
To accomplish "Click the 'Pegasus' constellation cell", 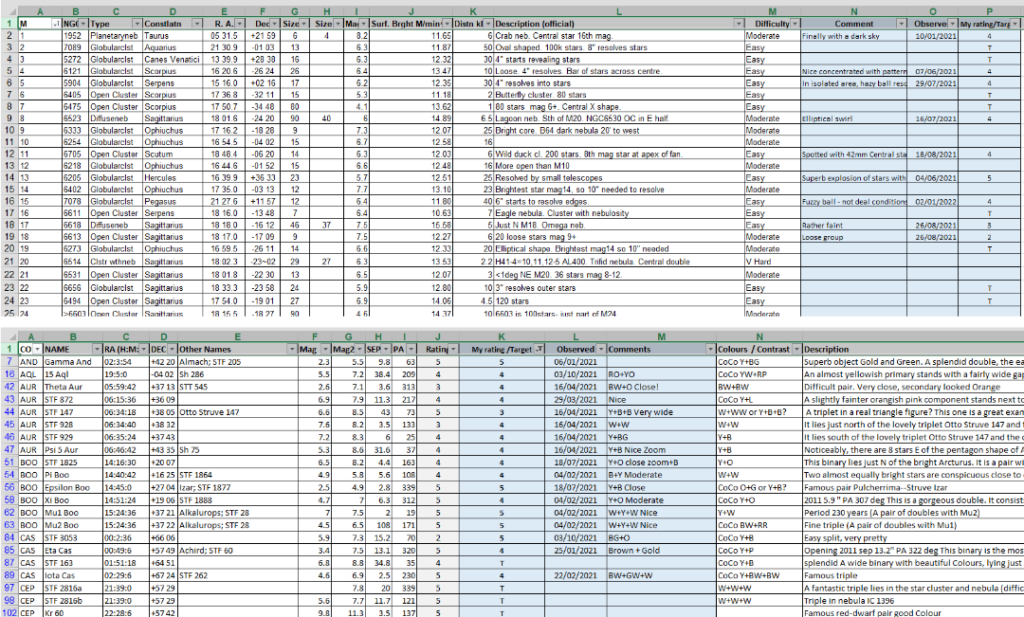I will pyautogui.click(x=172, y=202).
